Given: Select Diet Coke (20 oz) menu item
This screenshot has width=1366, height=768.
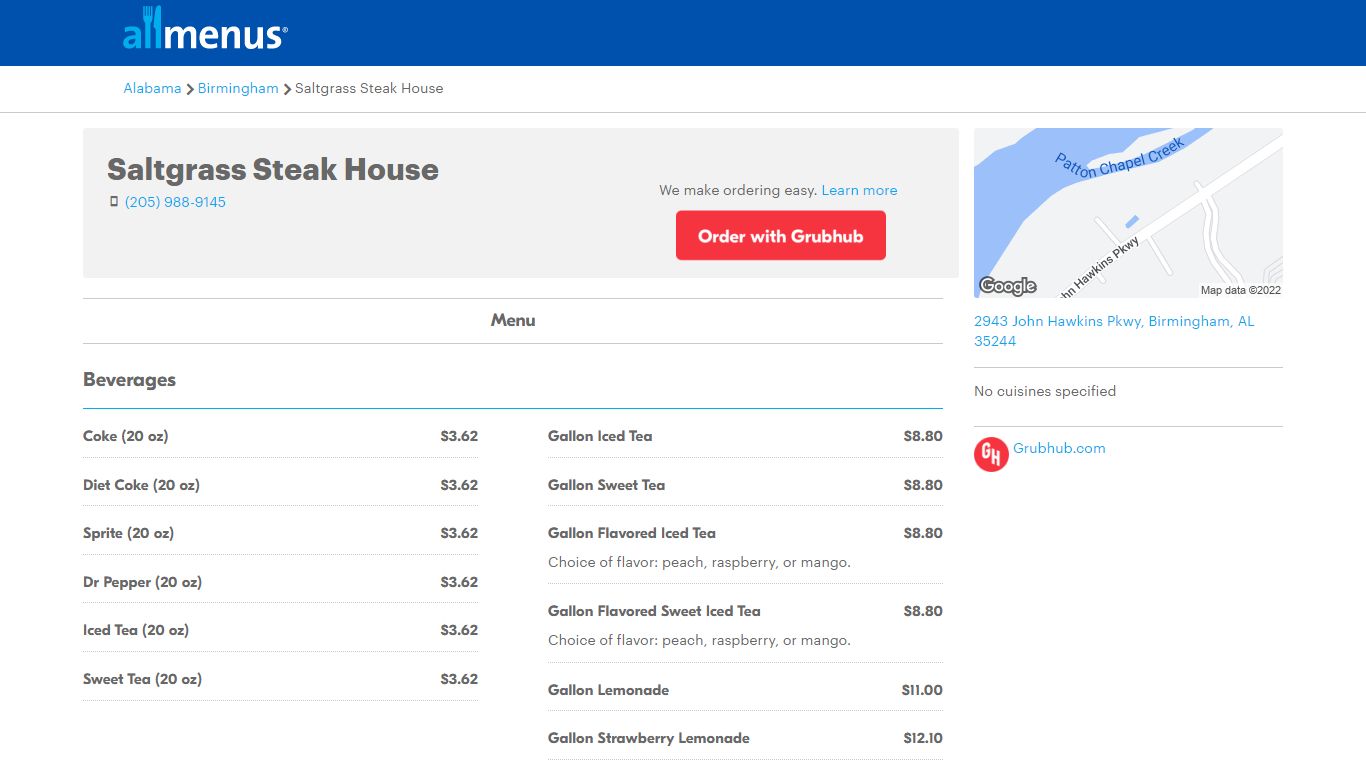Looking at the screenshot, I should pos(141,485).
